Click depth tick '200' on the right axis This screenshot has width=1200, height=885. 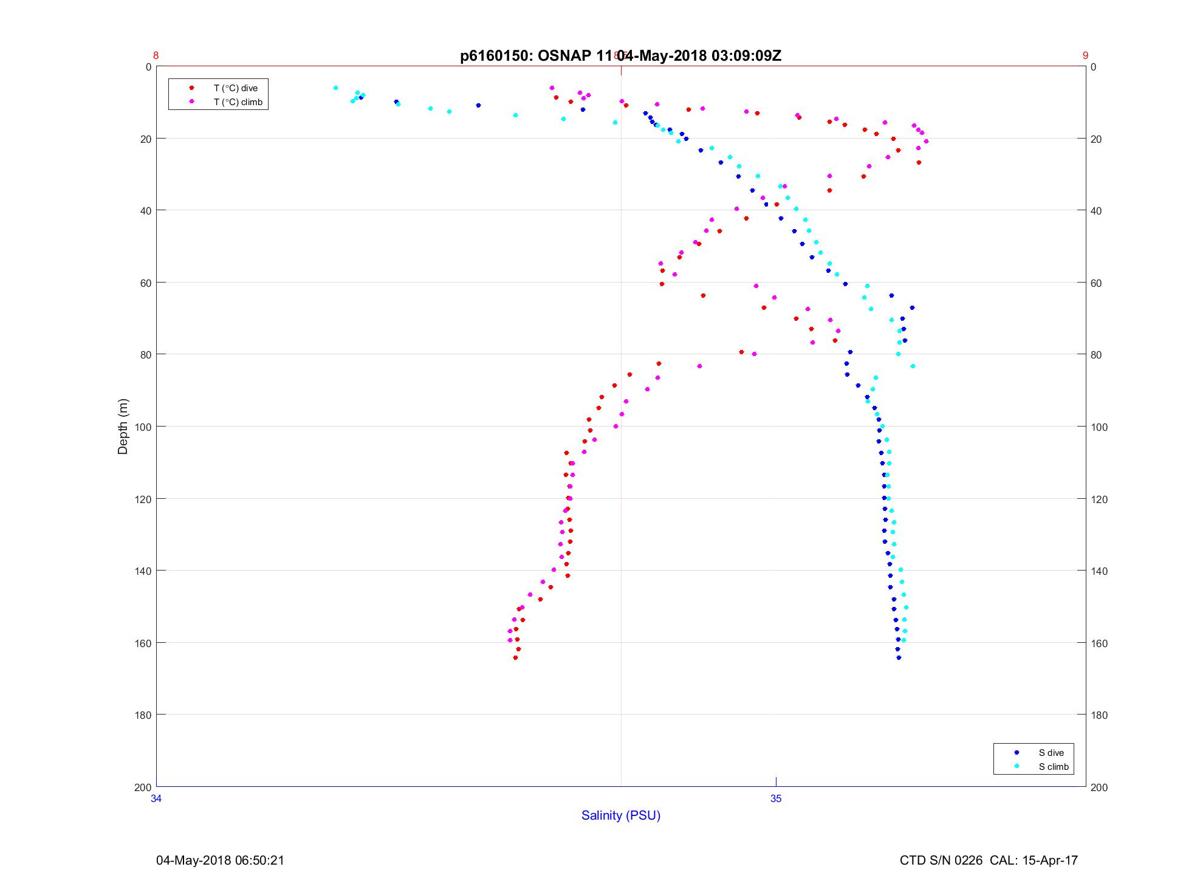point(1100,787)
